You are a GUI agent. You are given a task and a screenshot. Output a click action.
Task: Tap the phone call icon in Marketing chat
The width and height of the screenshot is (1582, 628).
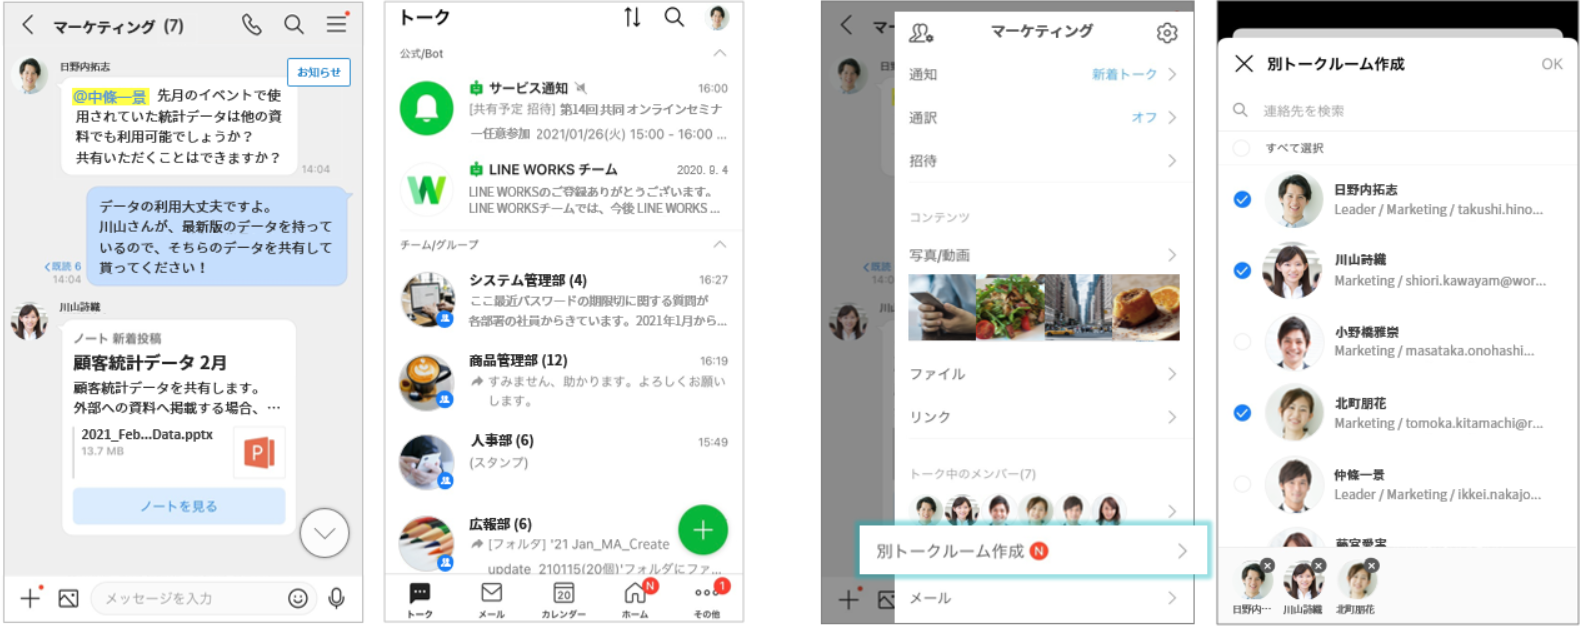click(252, 24)
